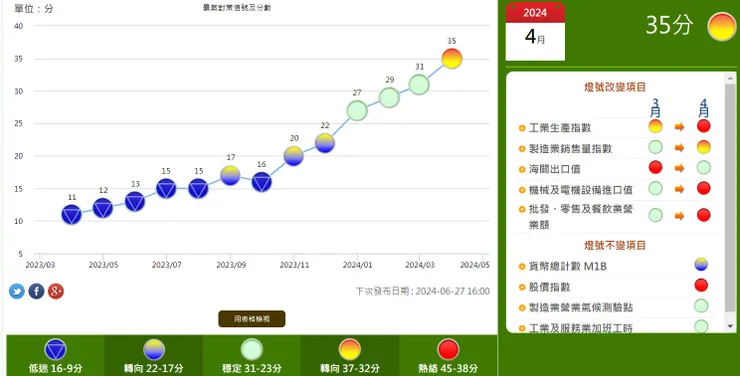This screenshot has height=376, width=740.
Task: Click the March yellow-red light for 工業生產指數
Action: pos(655,126)
